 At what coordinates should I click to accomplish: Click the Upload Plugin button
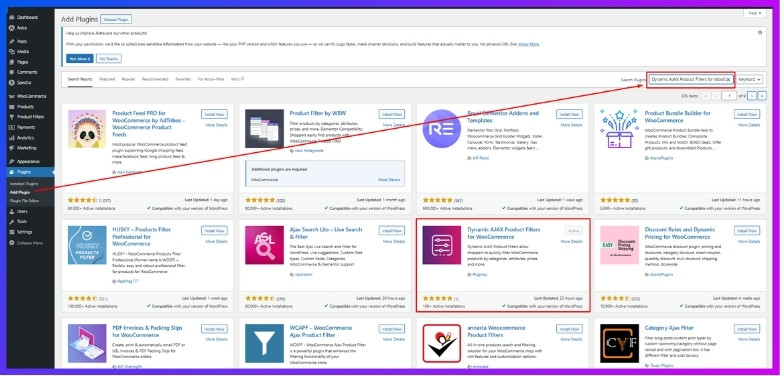point(116,19)
